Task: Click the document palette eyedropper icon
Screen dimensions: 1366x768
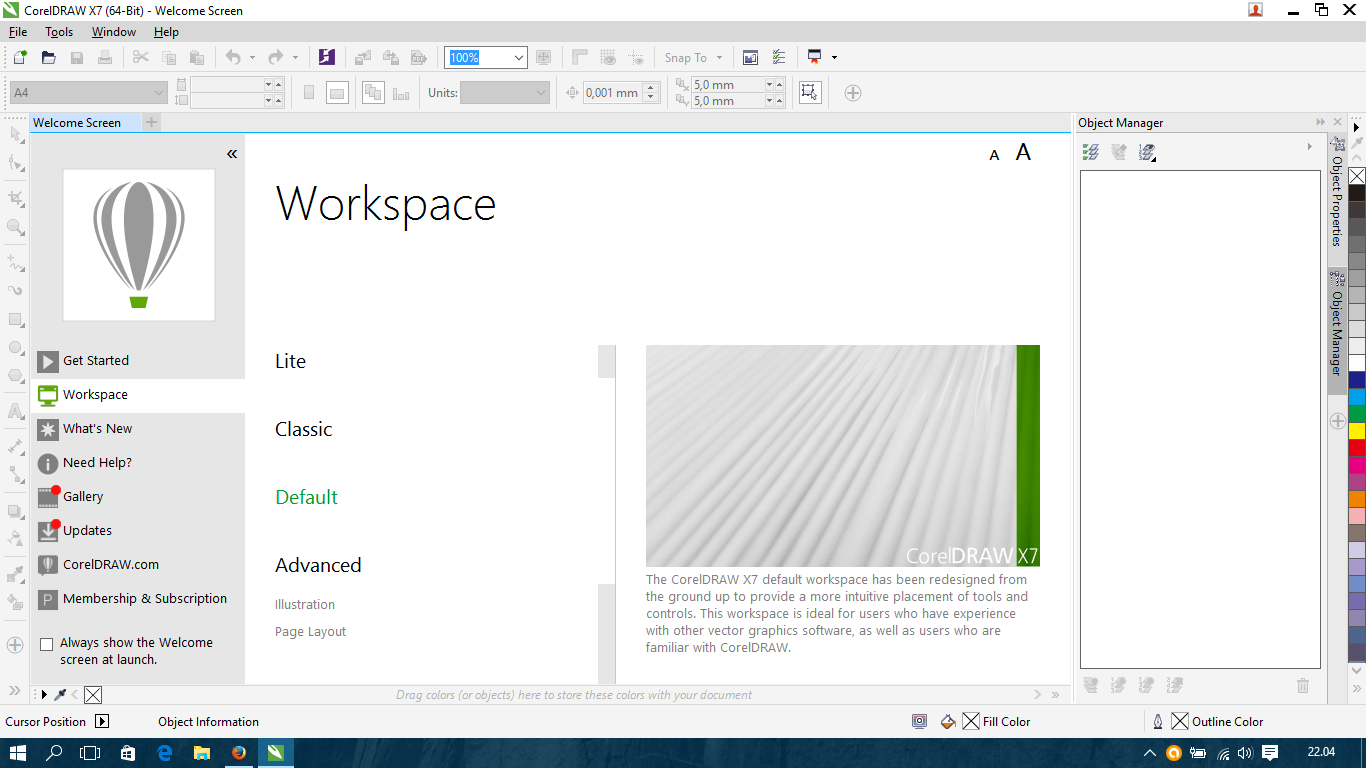Action: point(60,694)
